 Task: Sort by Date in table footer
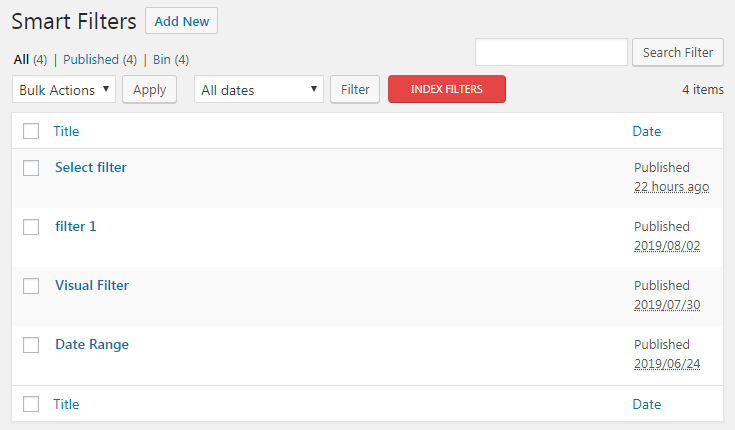646,404
